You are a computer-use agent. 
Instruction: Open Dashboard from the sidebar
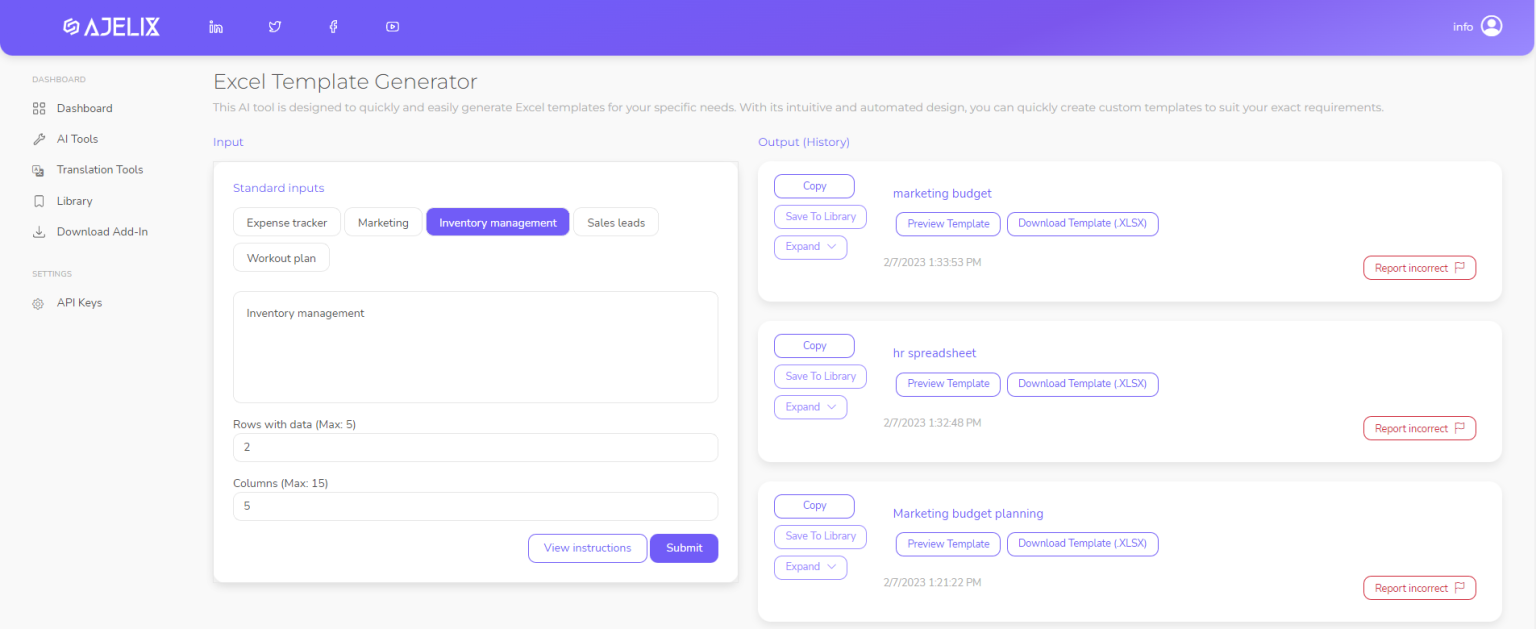click(x=84, y=108)
